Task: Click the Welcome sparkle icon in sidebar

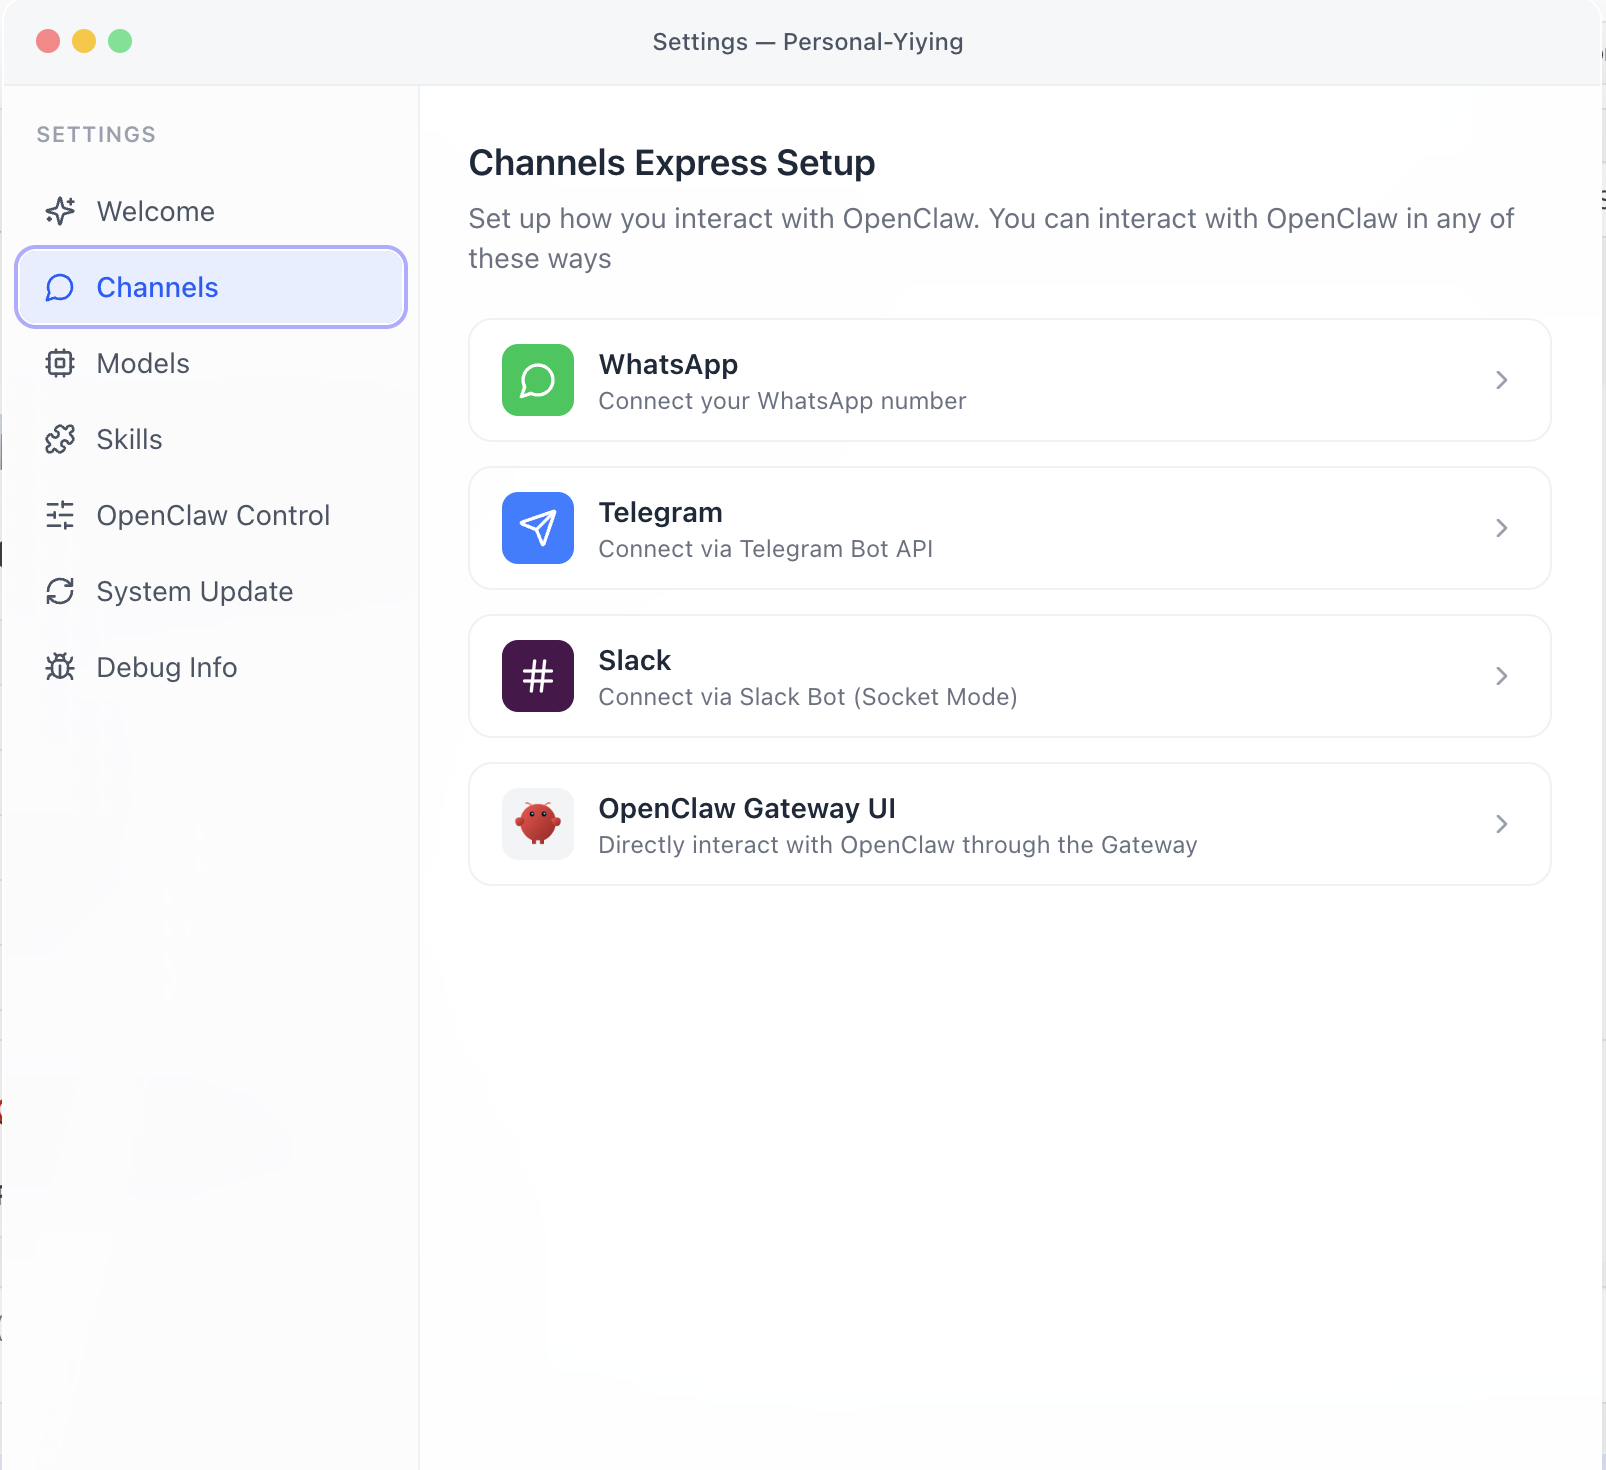Action: (x=60, y=211)
